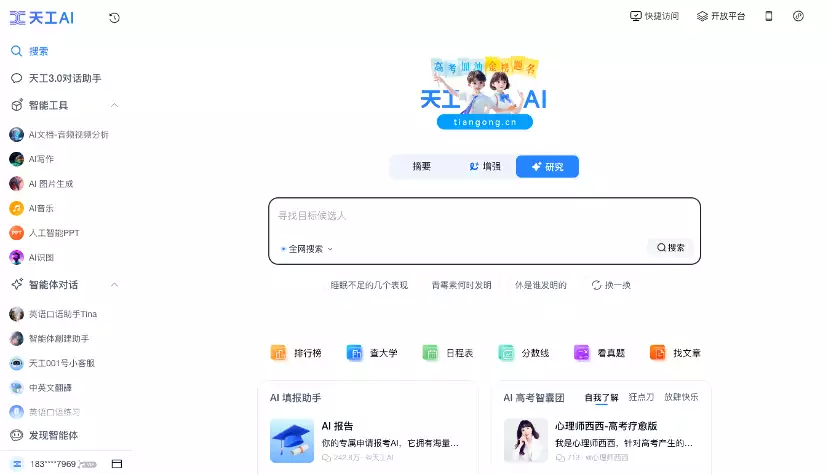
Task: Open the 英语口语练习 agent
Action: click(45, 412)
